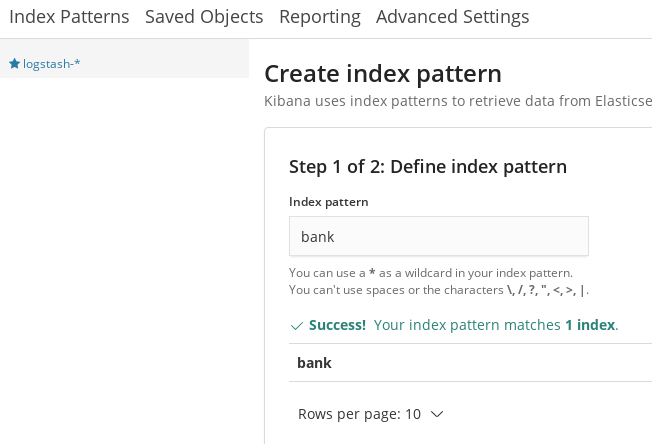Go to the Reporting tab
652x444 pixels.
[x=320, y=17]
